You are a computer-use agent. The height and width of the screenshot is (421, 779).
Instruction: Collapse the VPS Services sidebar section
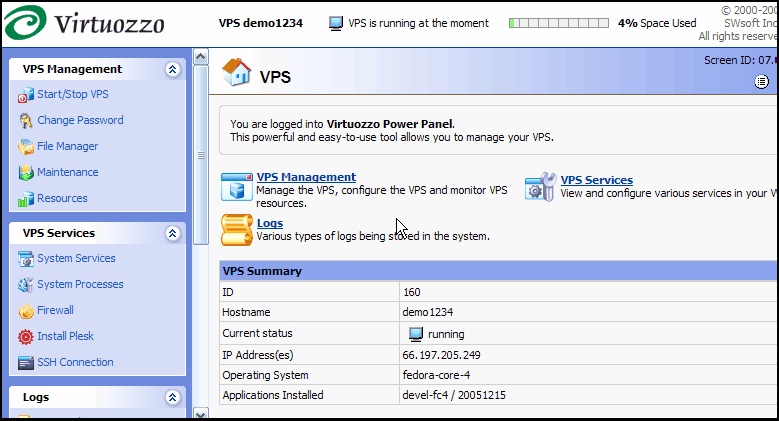tap(172, 234)
